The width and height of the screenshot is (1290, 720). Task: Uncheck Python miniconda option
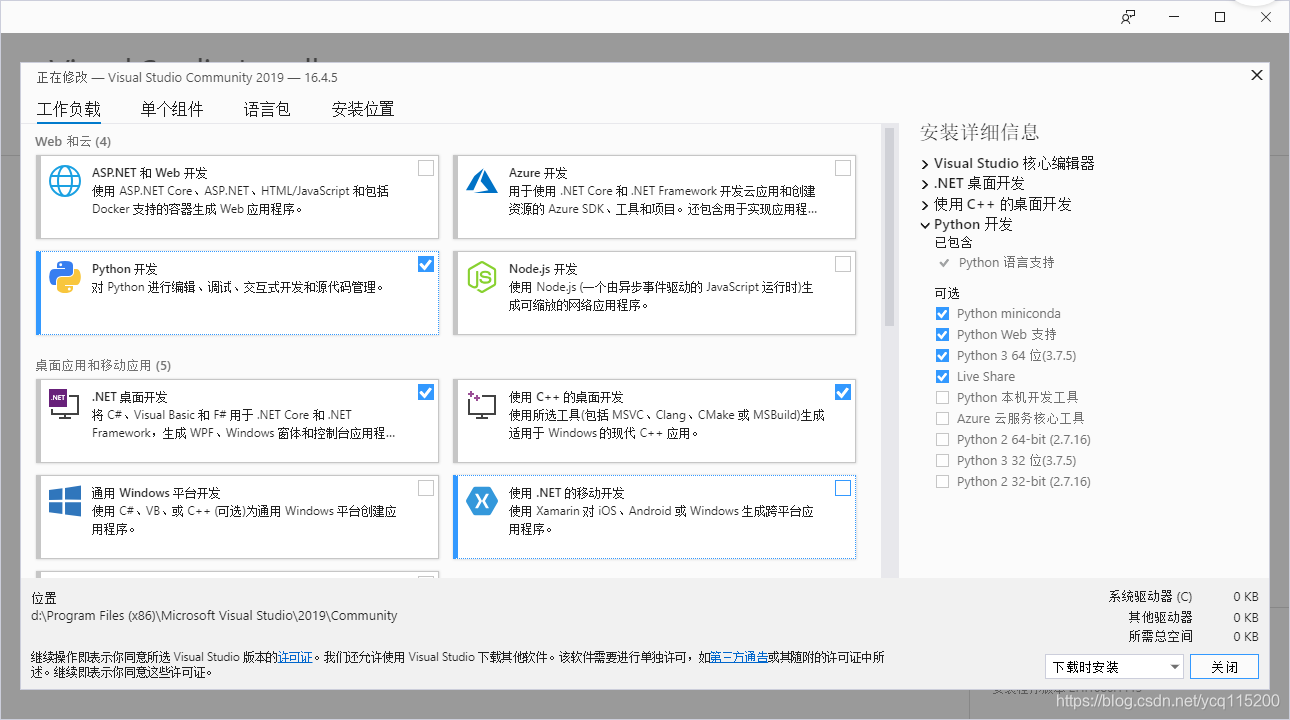[x=942, y=314]
